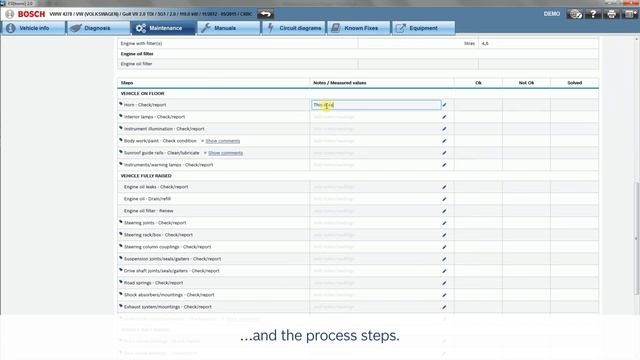The image size is (640, 360).
Task: Mark Horn step as Ok
Action: 478,105
